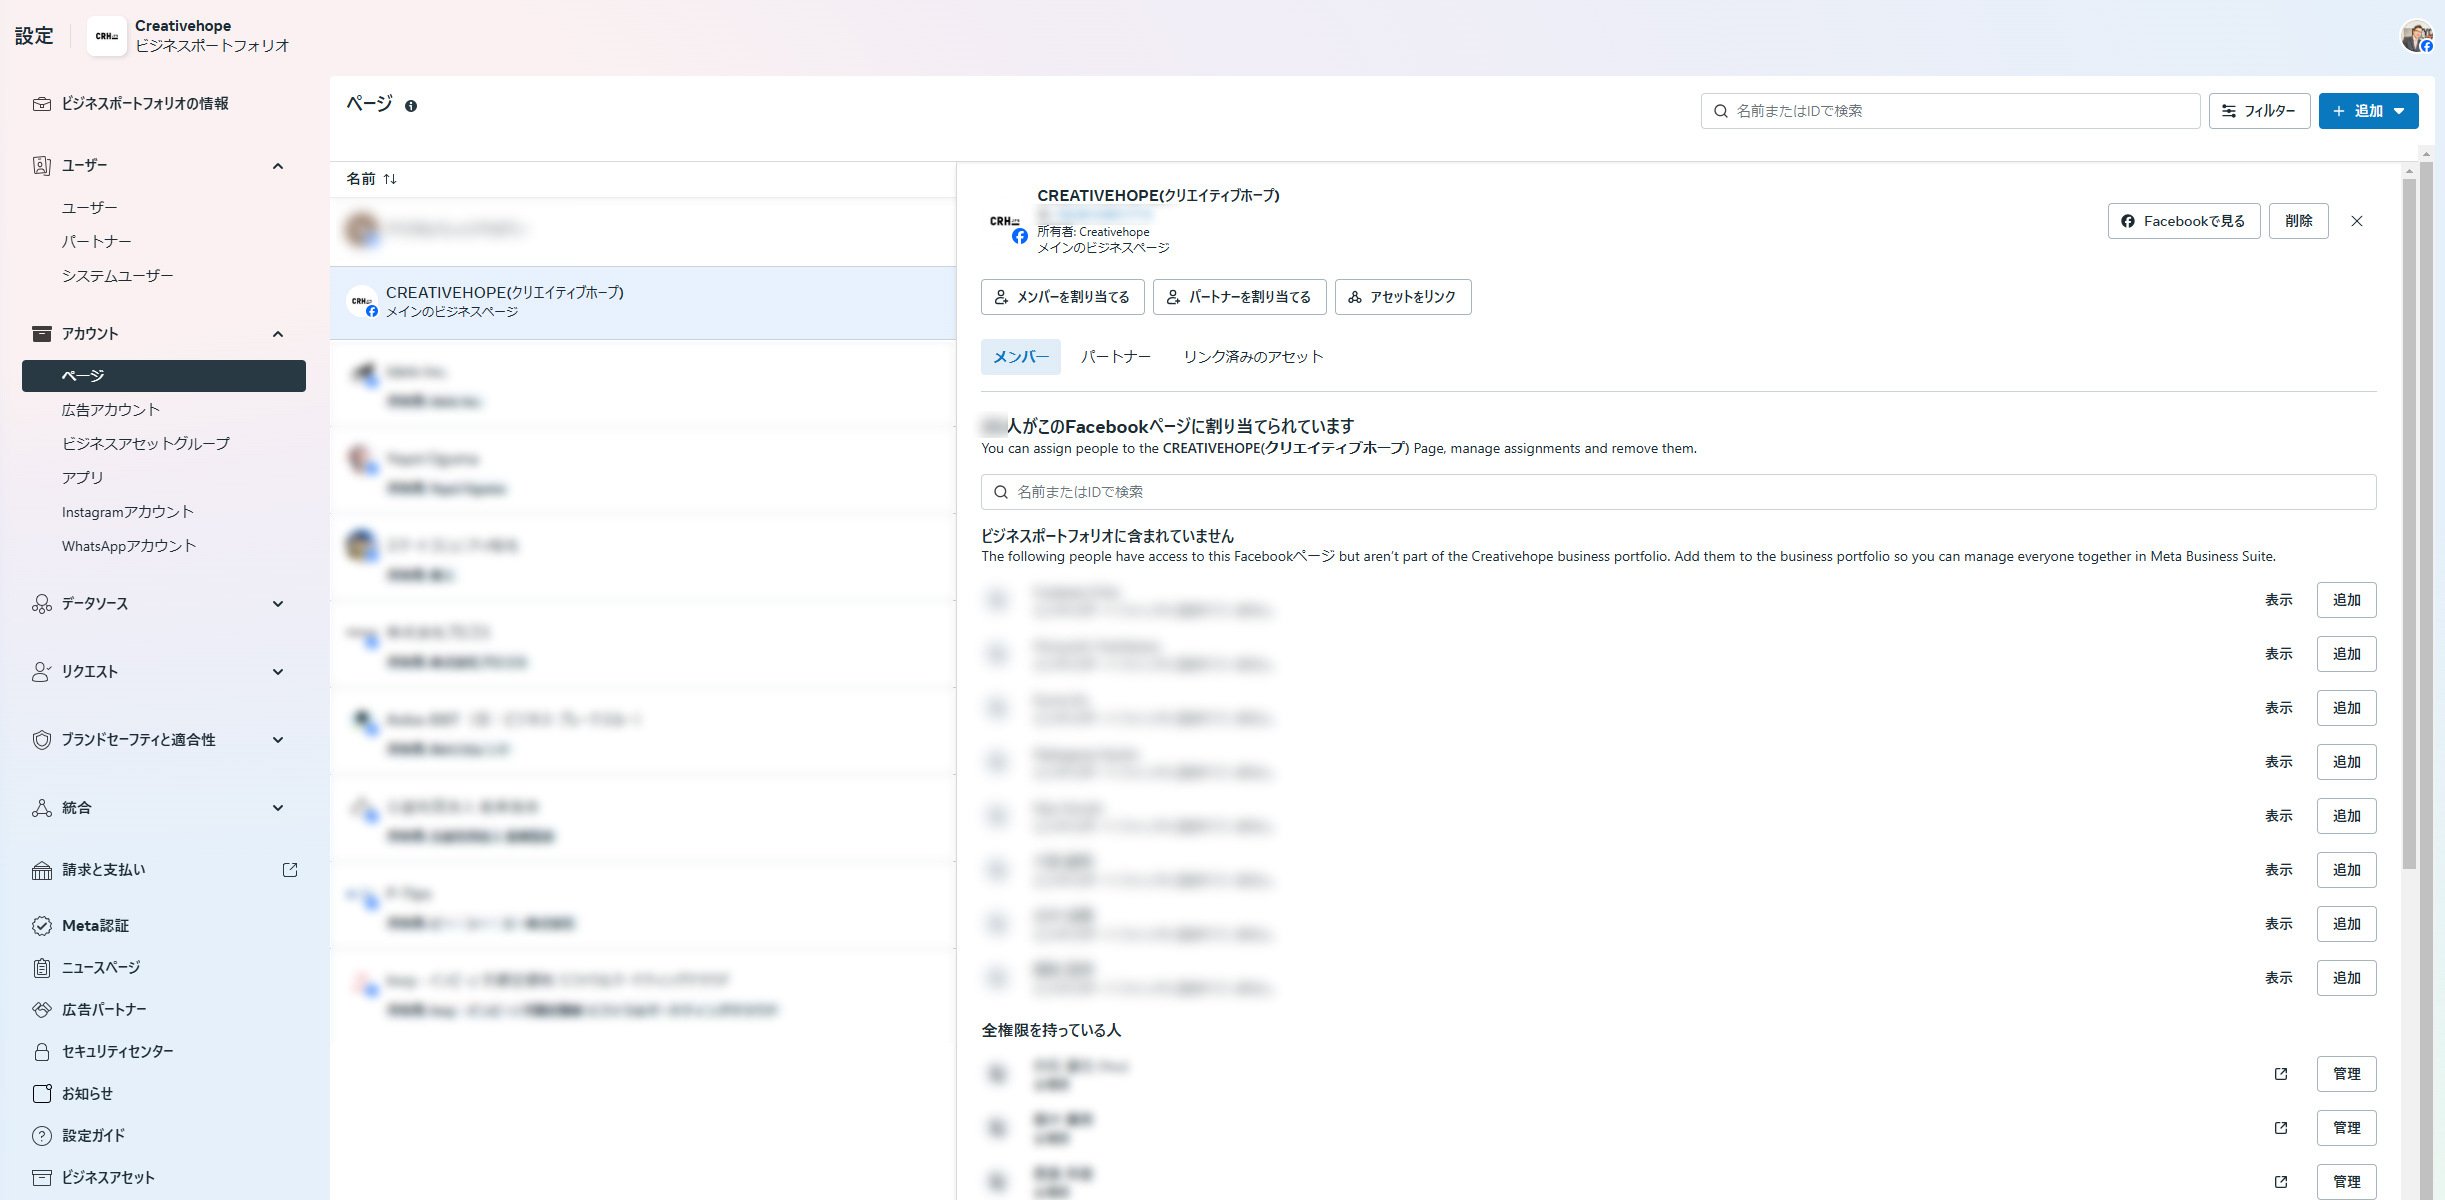Collapse the アカウント section chevron
The image size is (2445, 1200).
tap(278, 334)
